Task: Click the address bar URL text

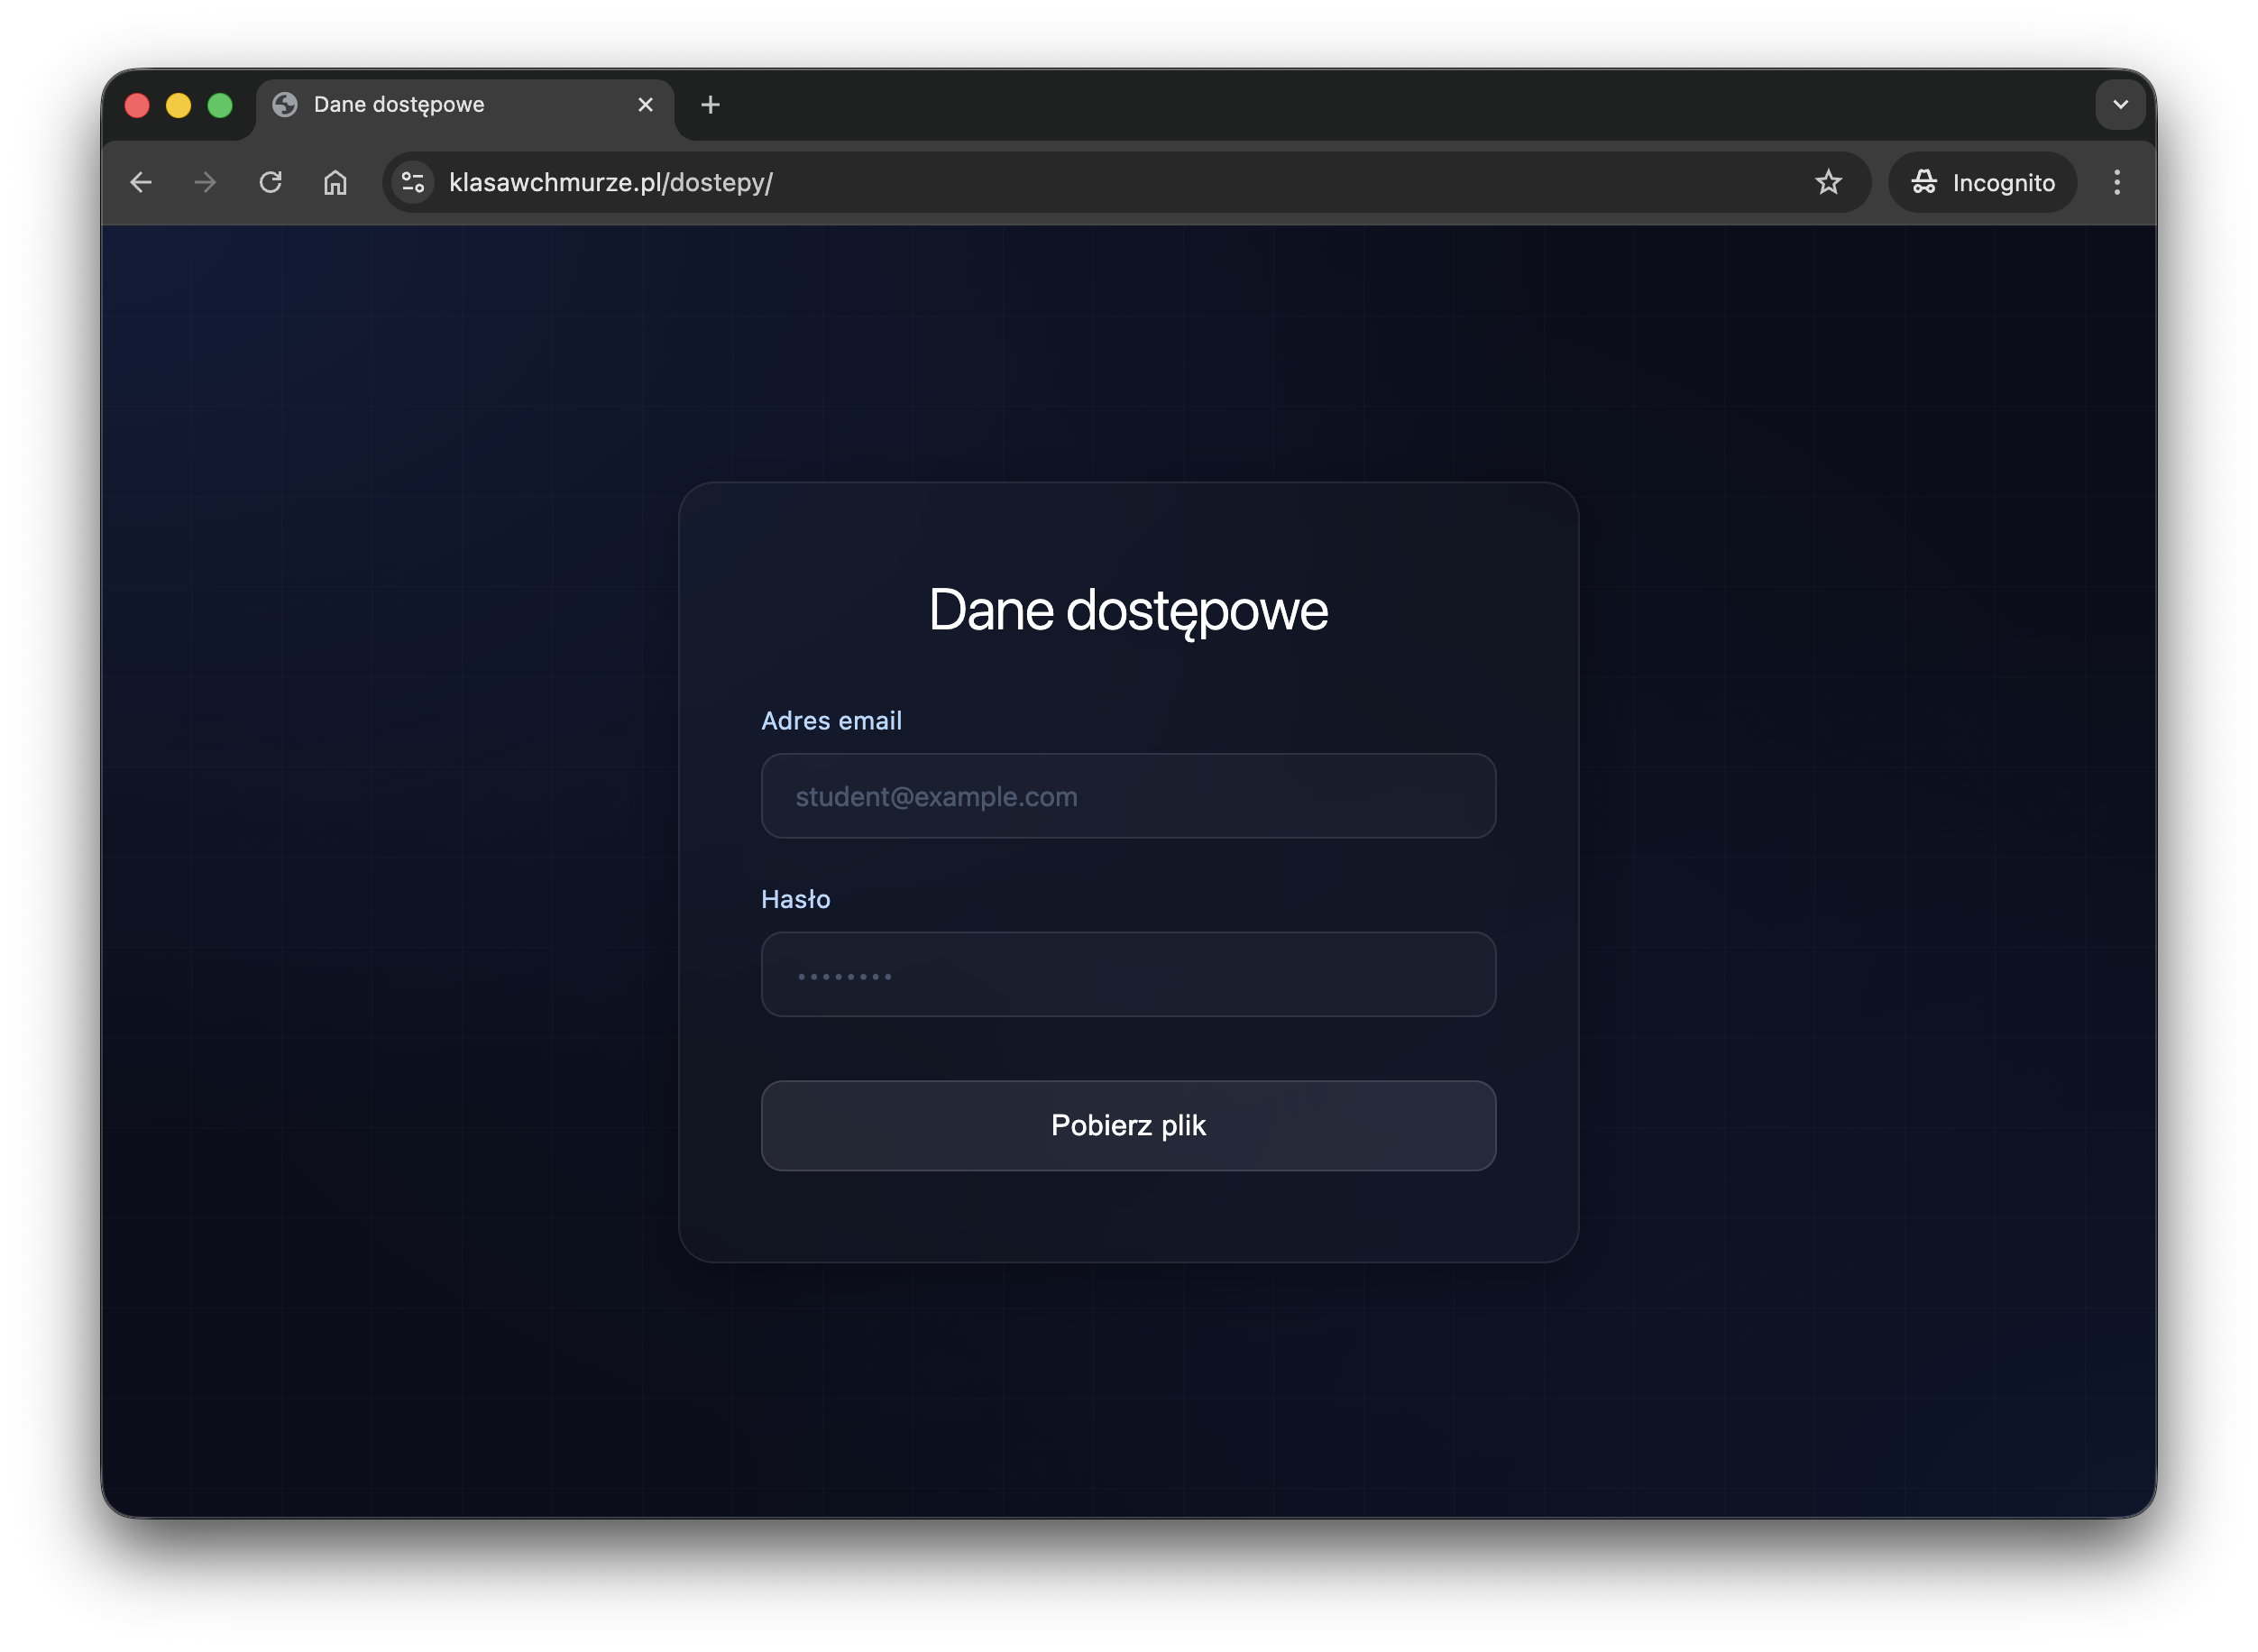Action: click(x=610, y=182)
